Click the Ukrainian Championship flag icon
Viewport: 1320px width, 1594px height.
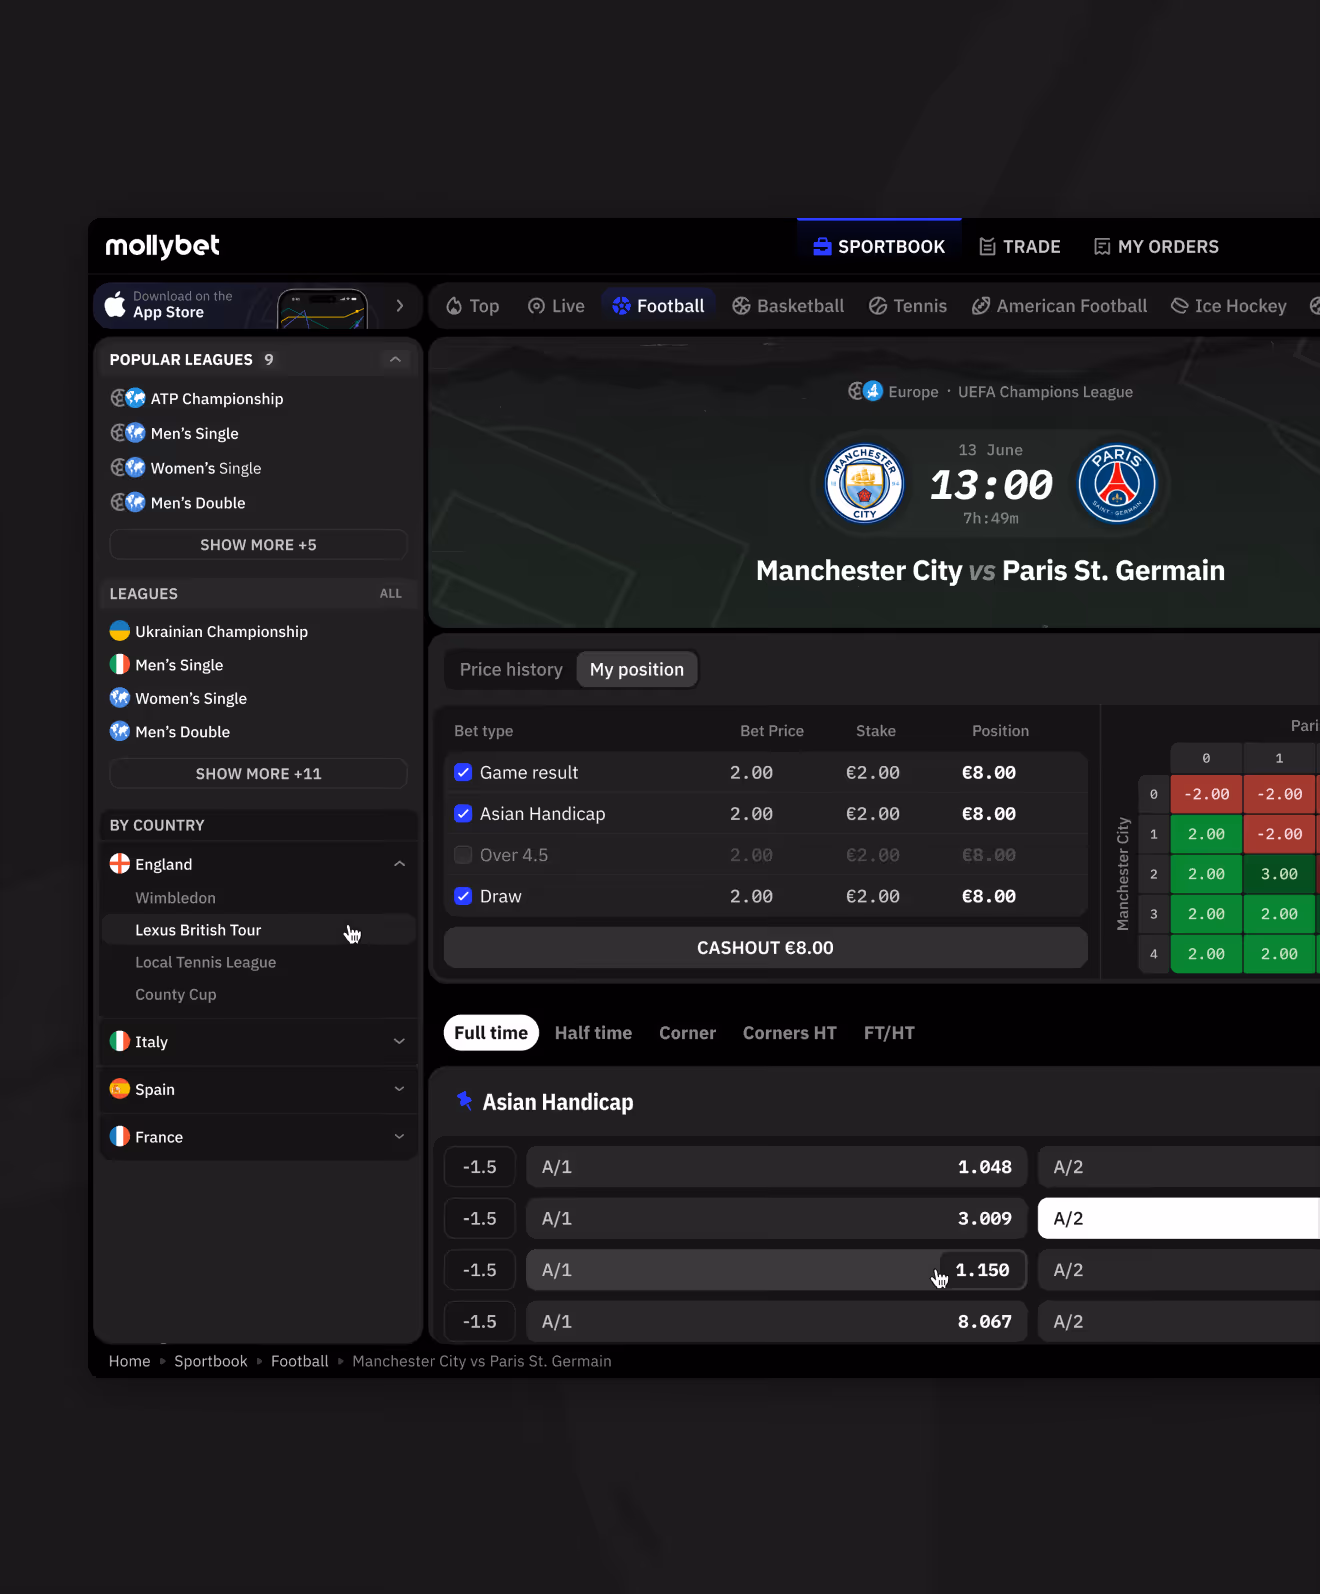120,631
